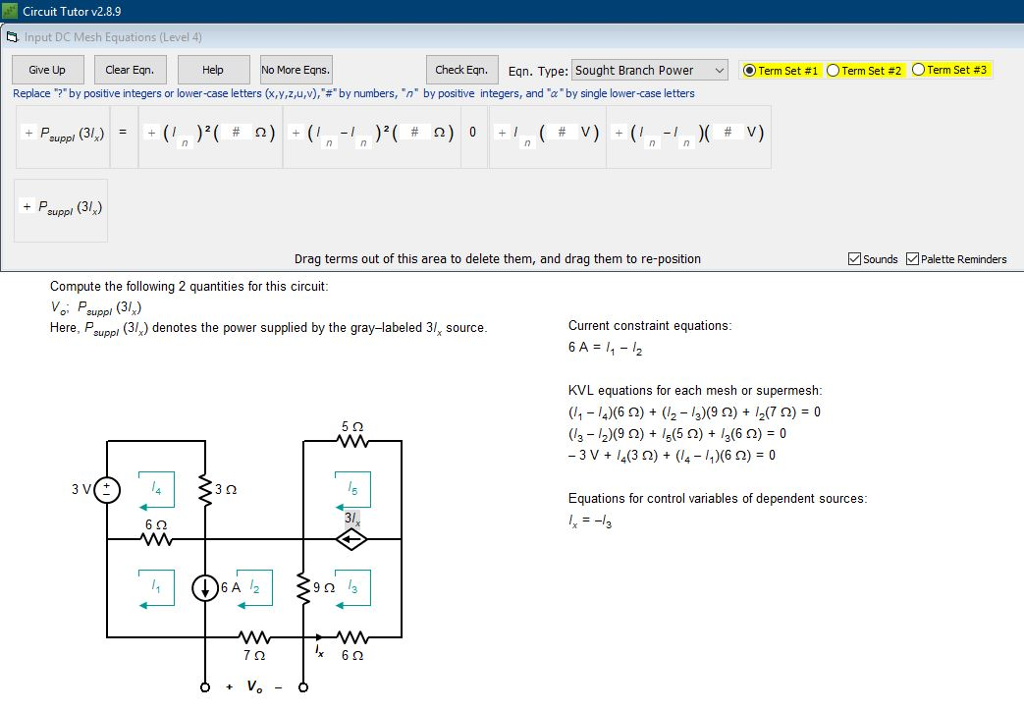Select the mesh current I5 arrow box
The height and width of the screenshot is (712, 1024).
pos(352,489)
